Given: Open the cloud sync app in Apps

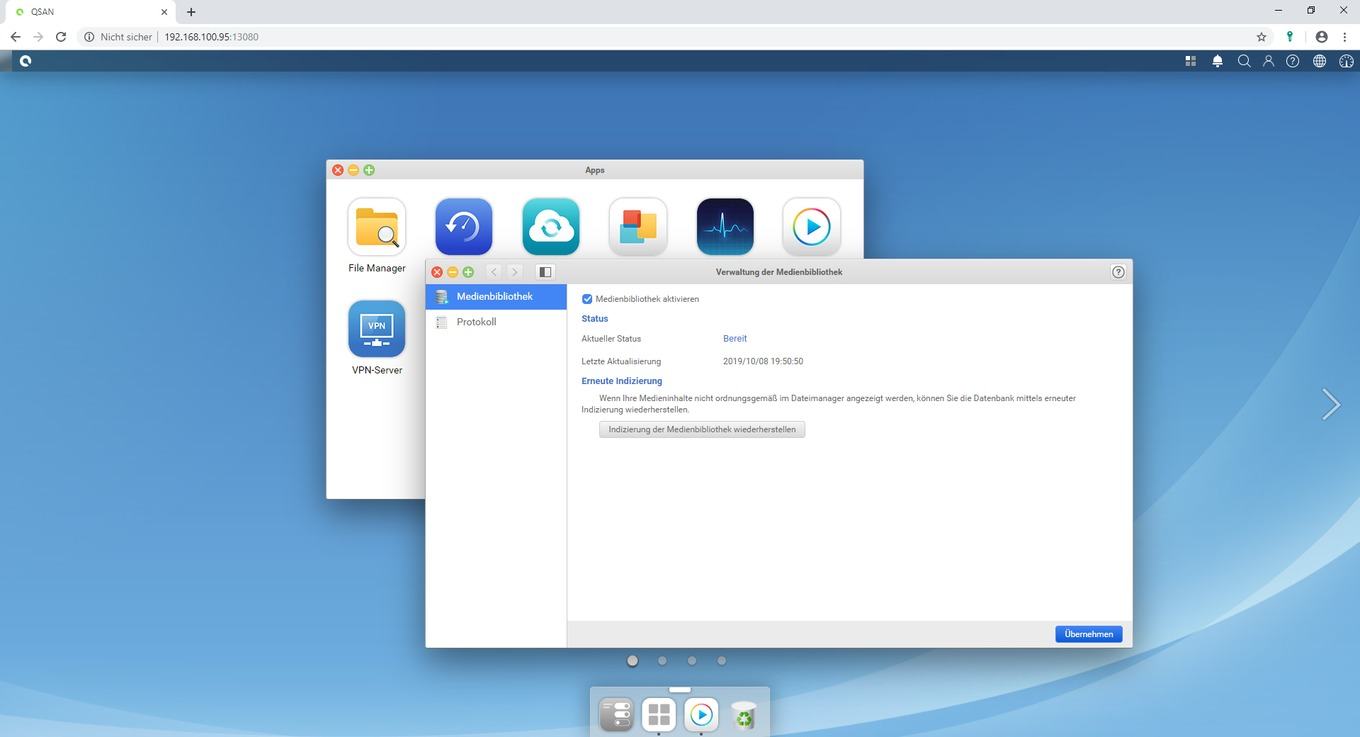Looking at the screenshot, I should point(551,227).
